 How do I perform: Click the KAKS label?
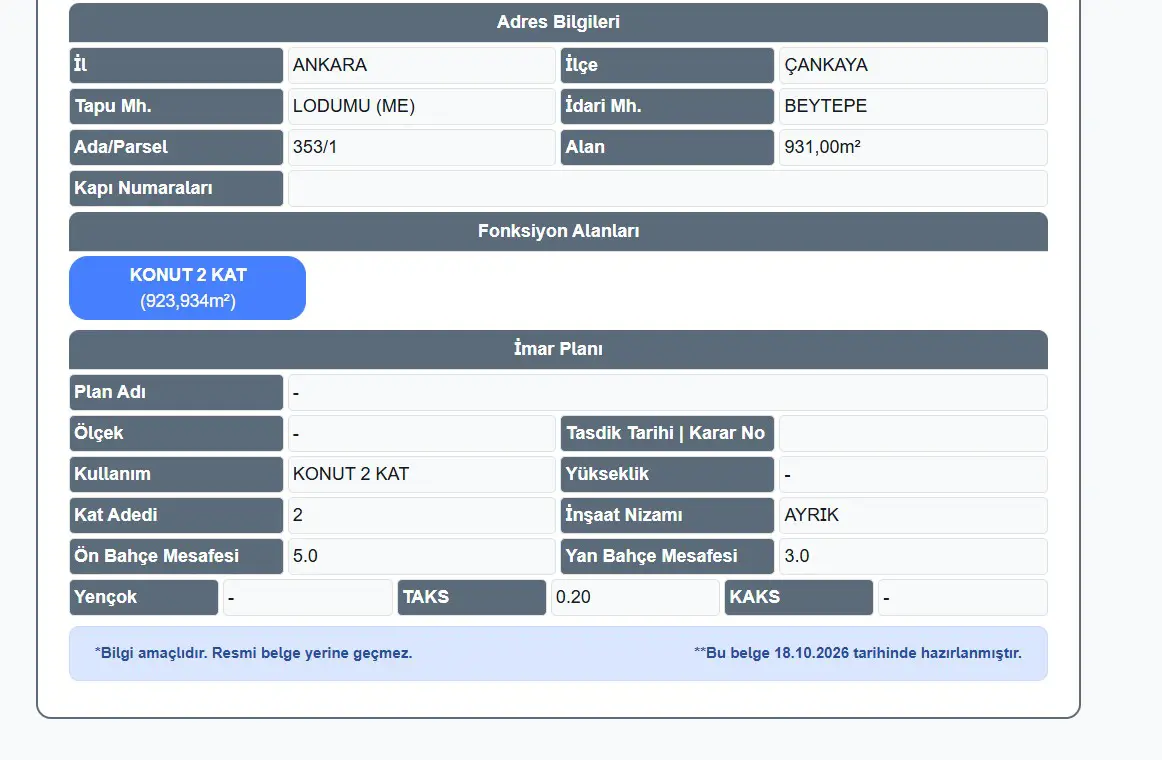coord(799,597)
